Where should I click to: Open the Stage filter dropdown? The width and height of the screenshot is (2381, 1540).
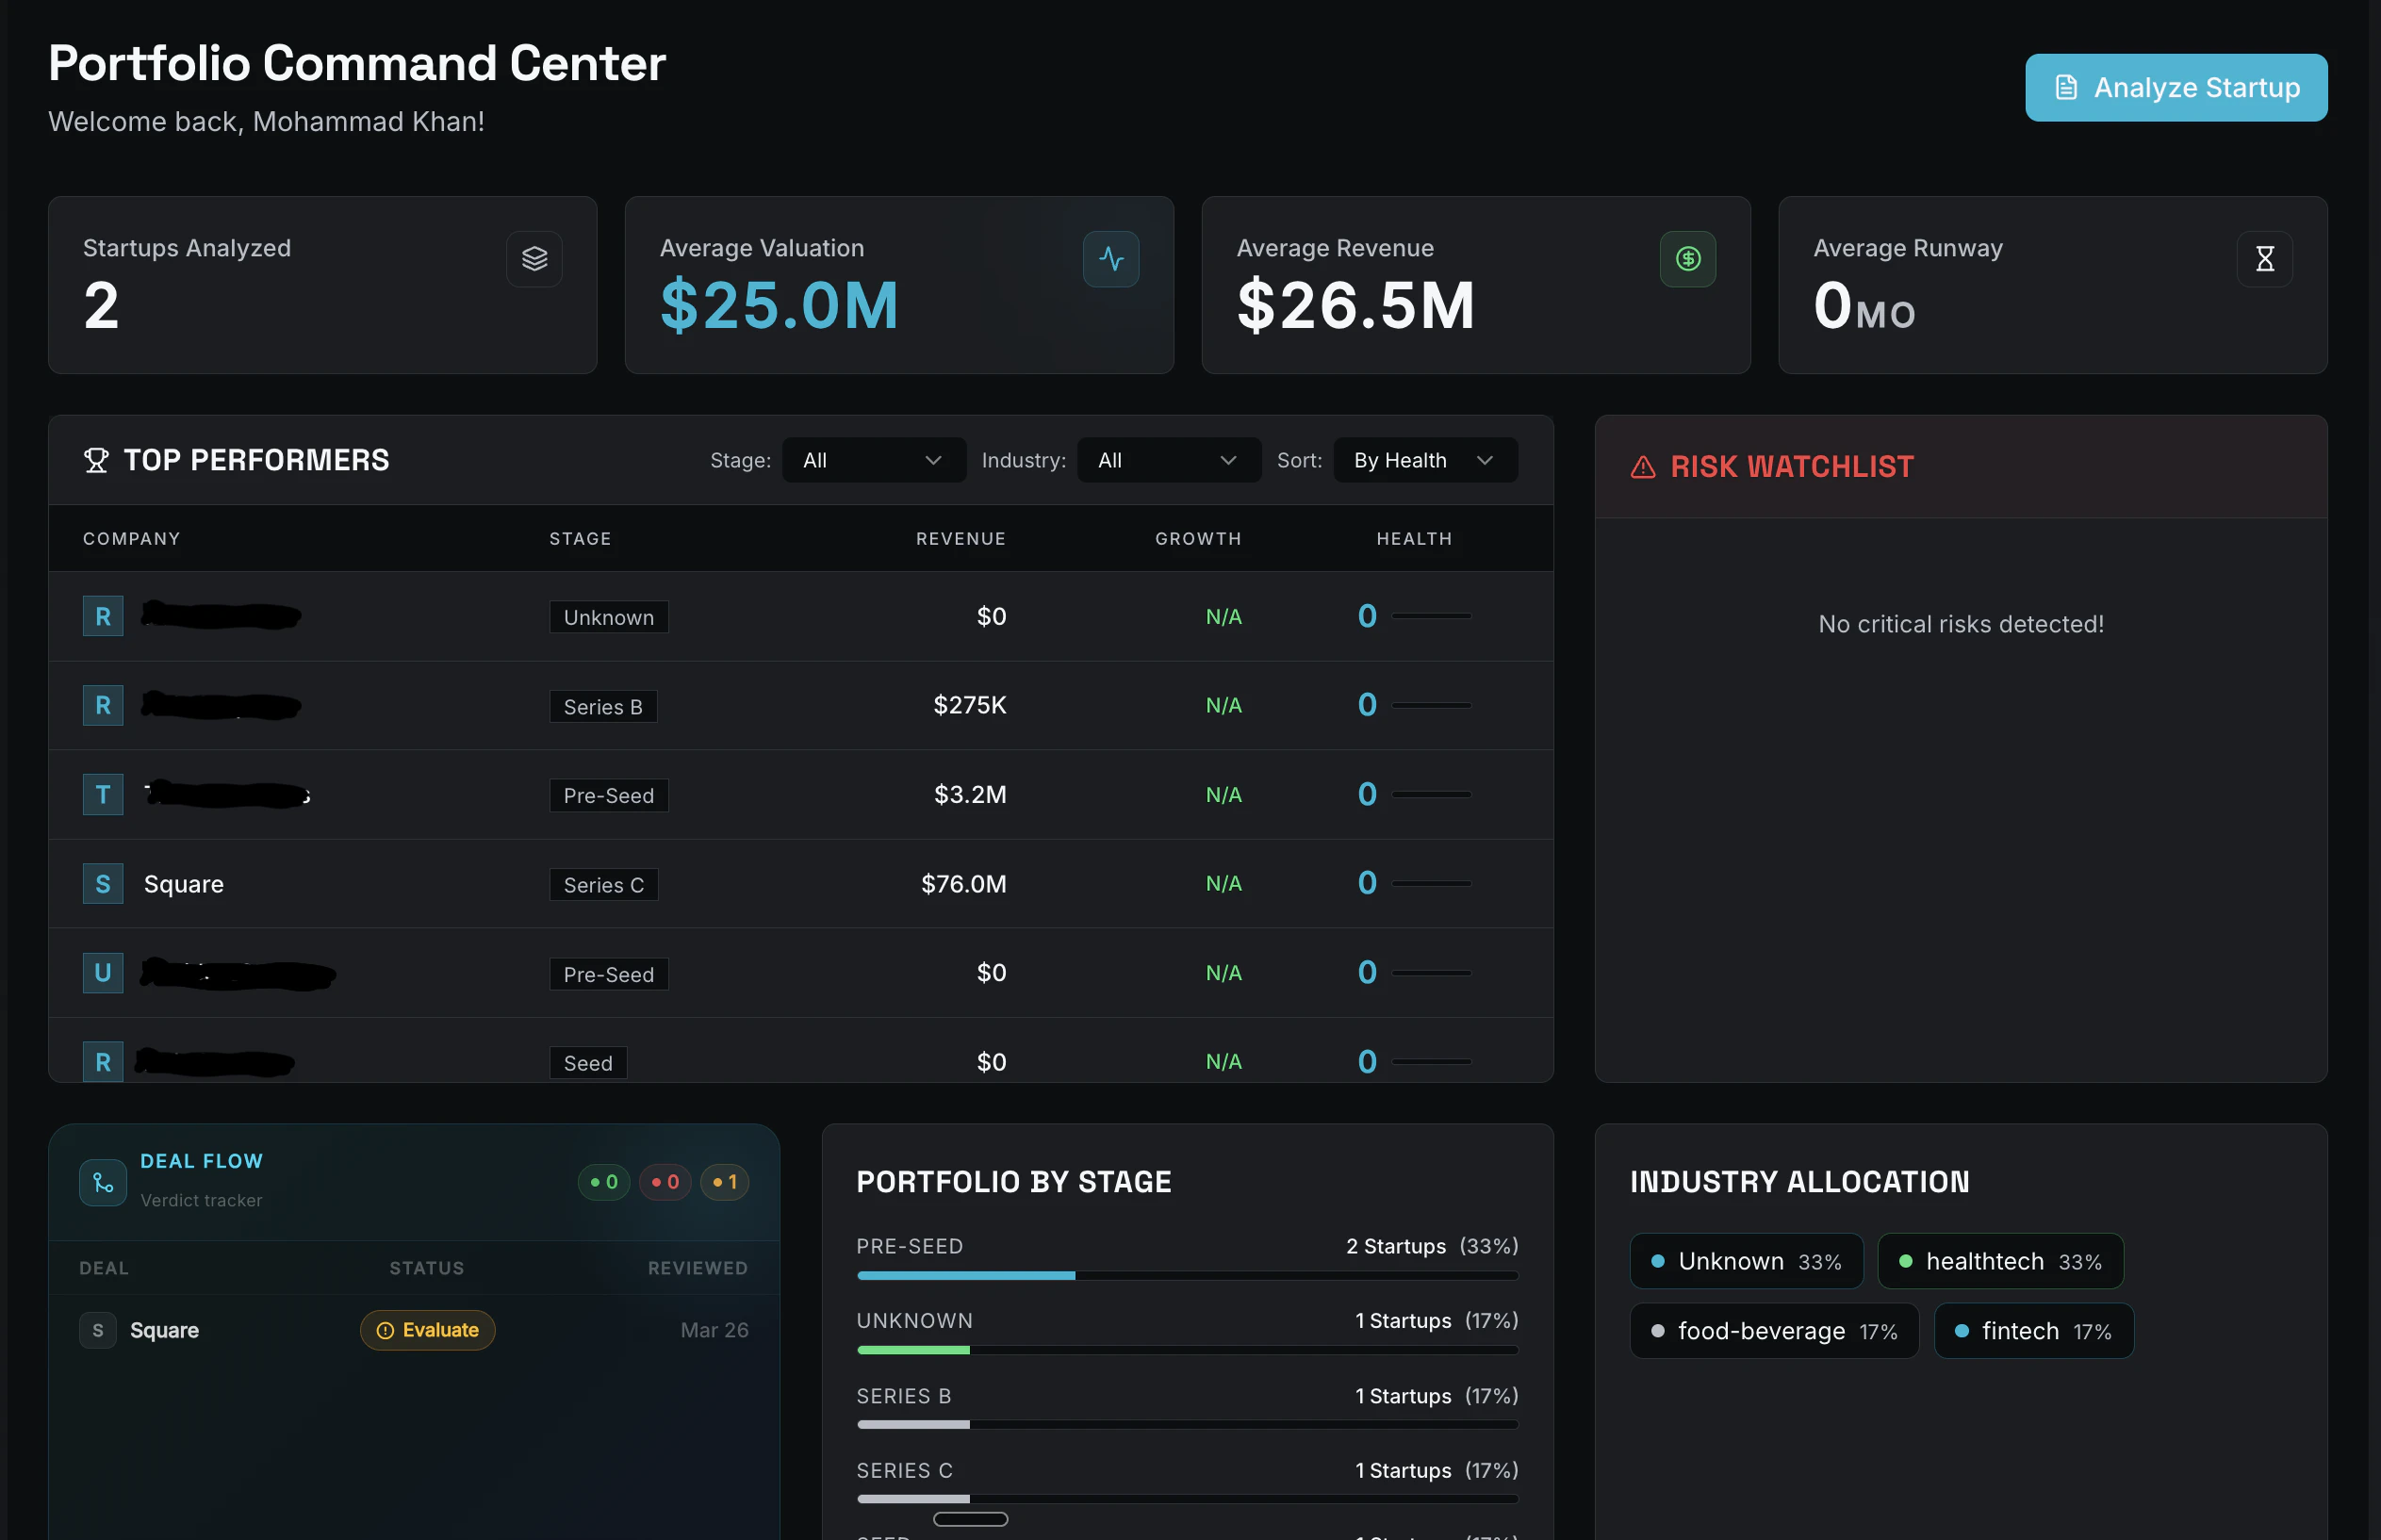click(x=873, y=460)
